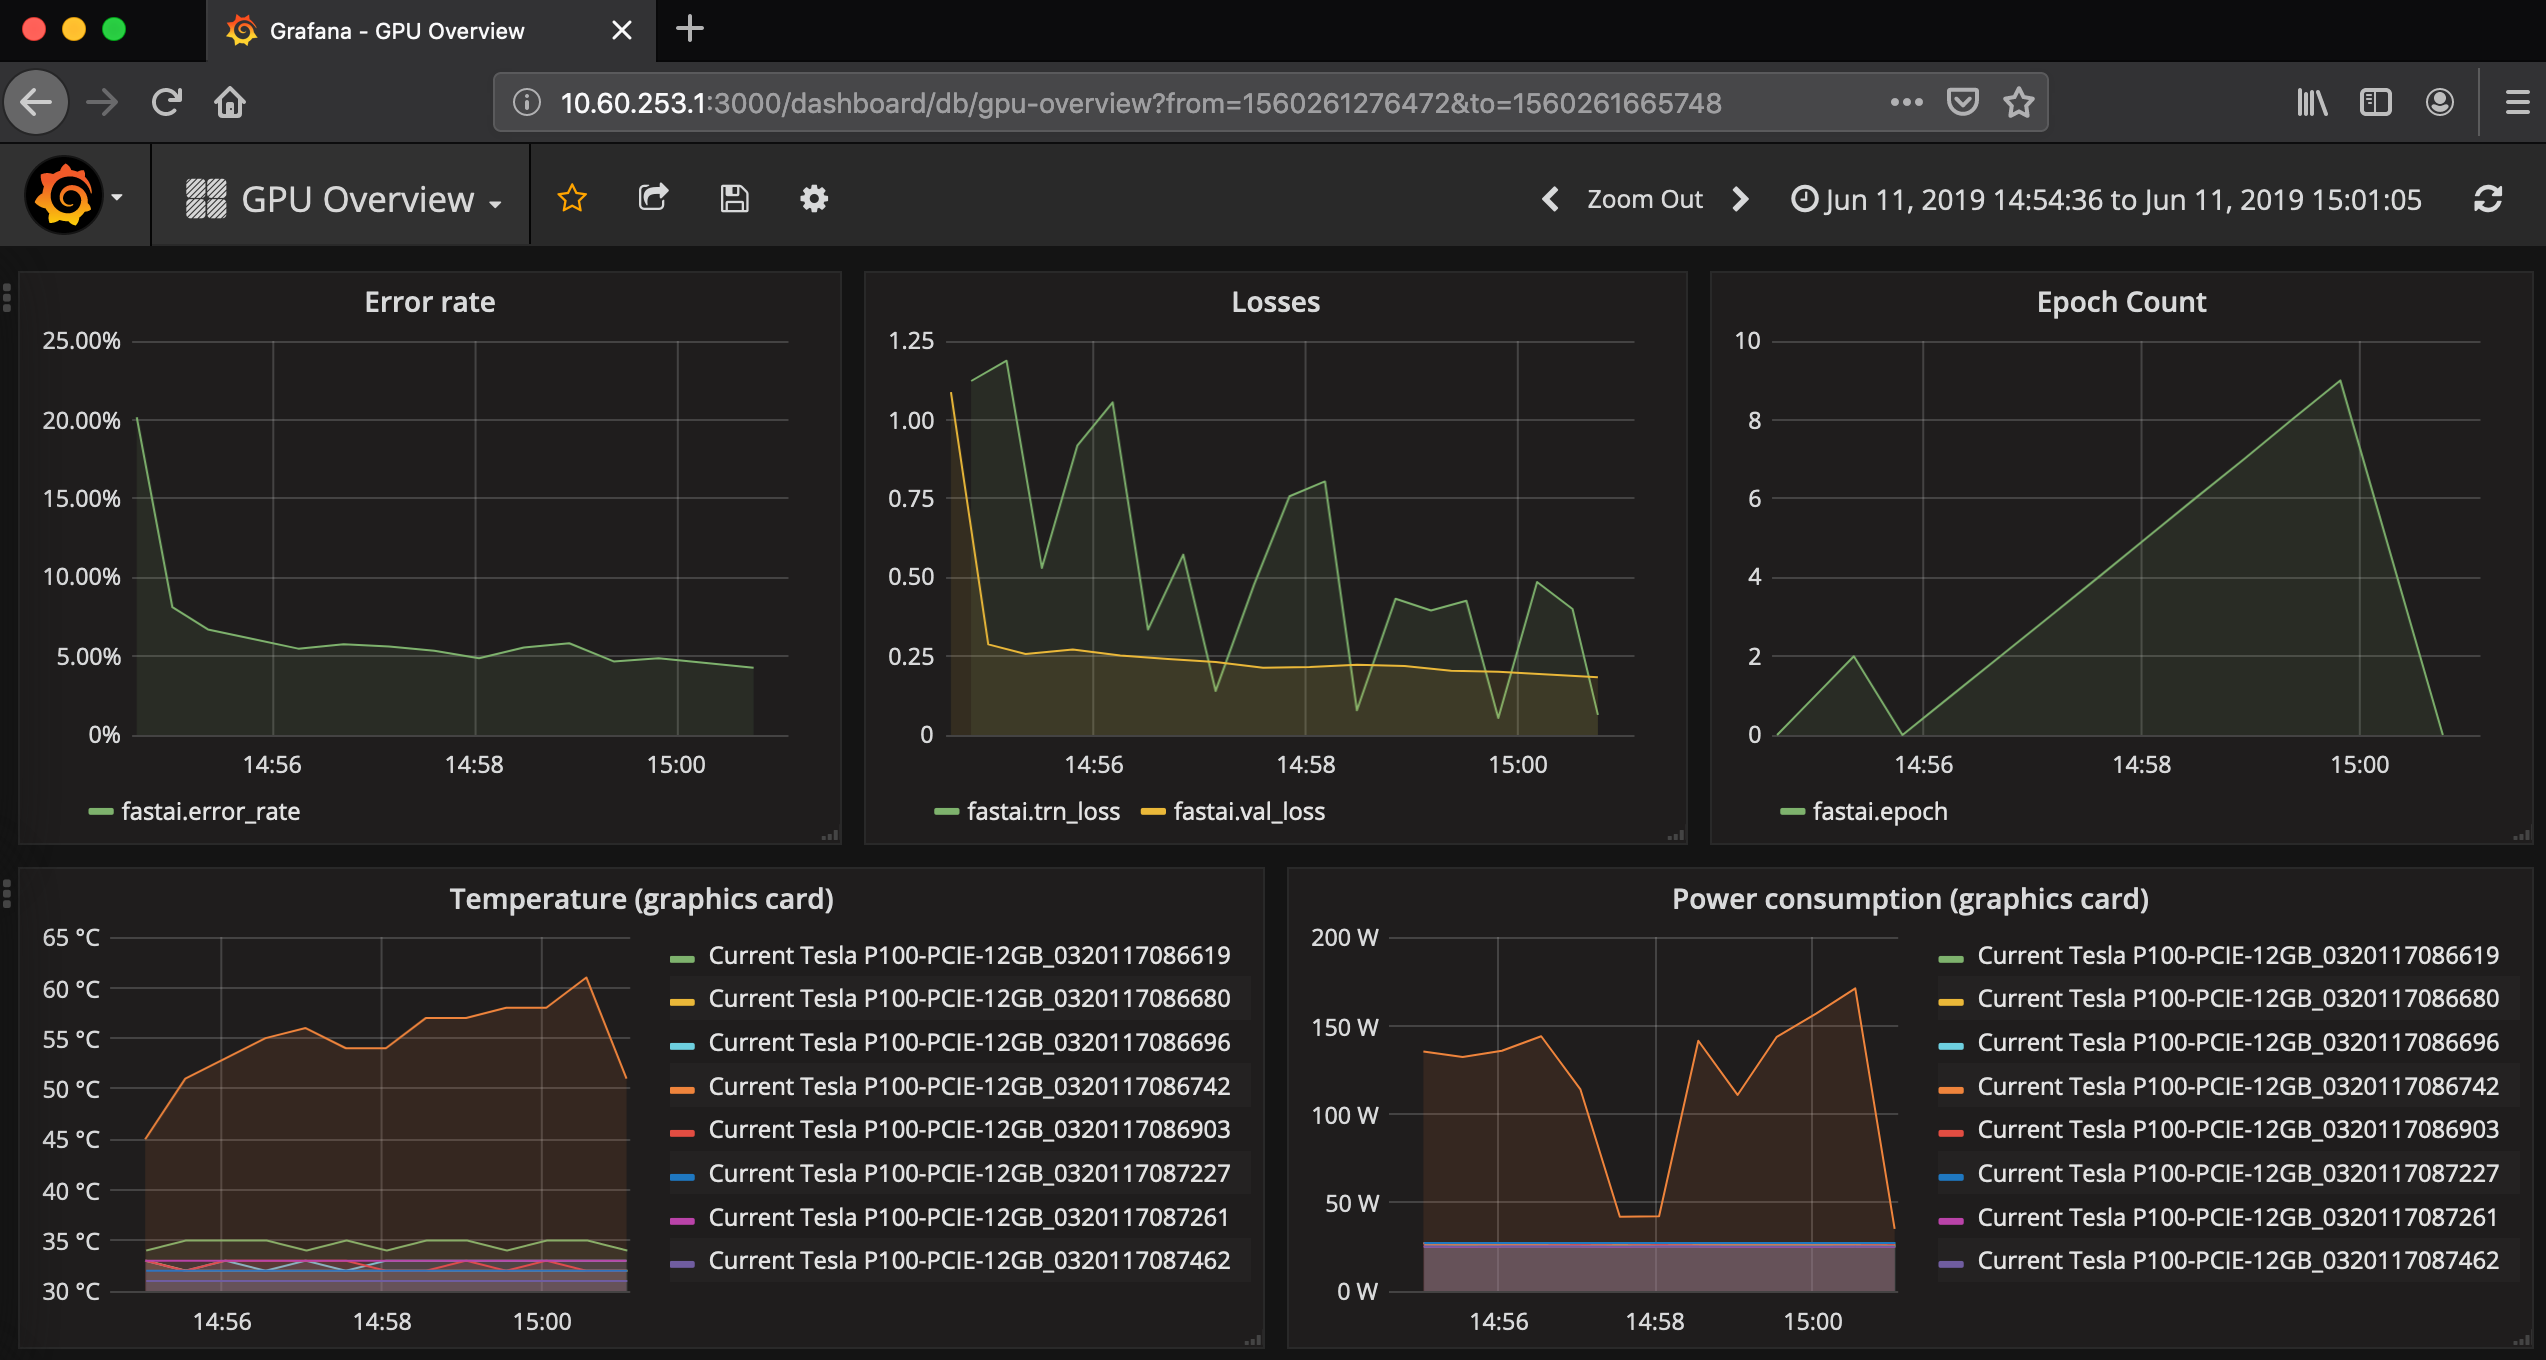This screenshot has width=2546, height=1360.
Task: Click Temperature legend entry ending 0320117086680
Action: point(969,998)
